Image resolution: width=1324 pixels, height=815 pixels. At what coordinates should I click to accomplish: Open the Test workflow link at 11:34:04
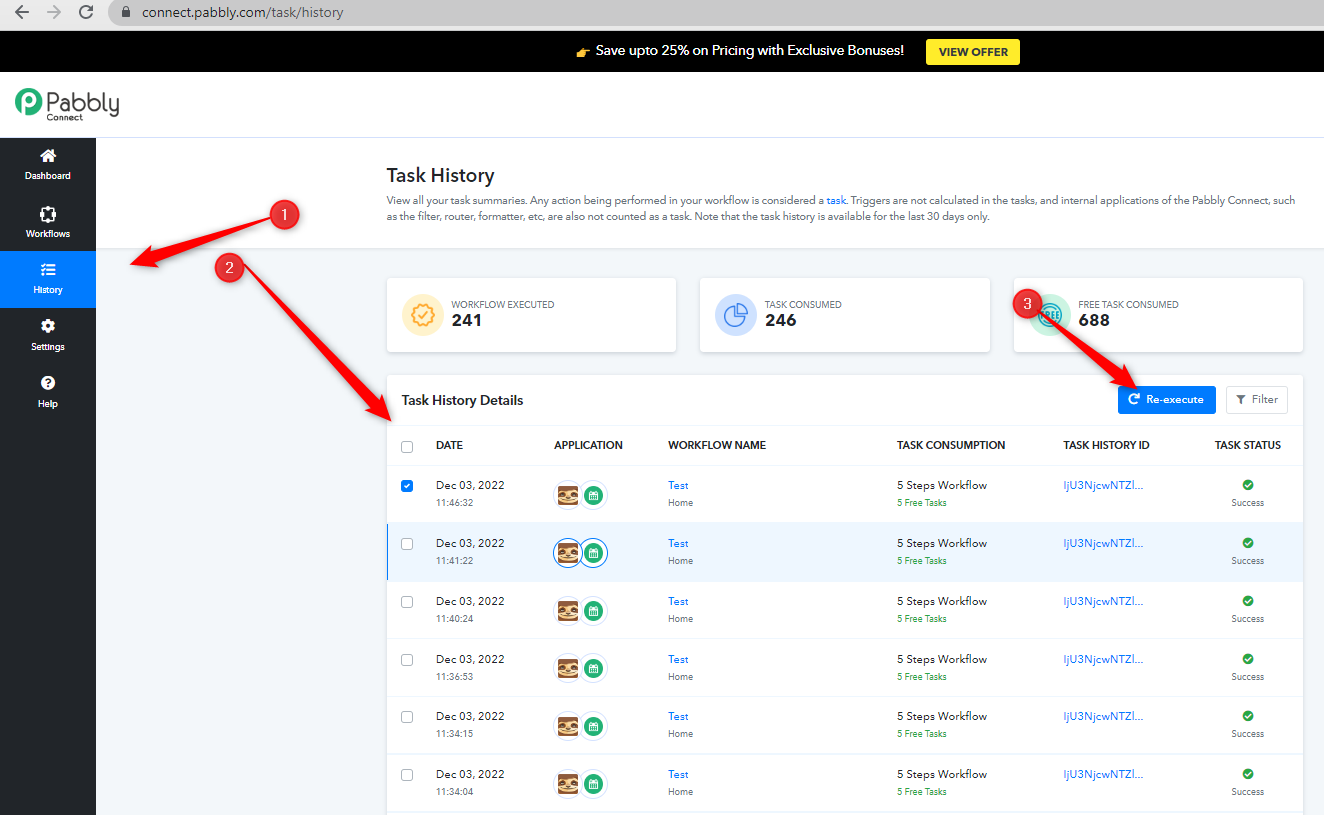[x=678, y=775]
